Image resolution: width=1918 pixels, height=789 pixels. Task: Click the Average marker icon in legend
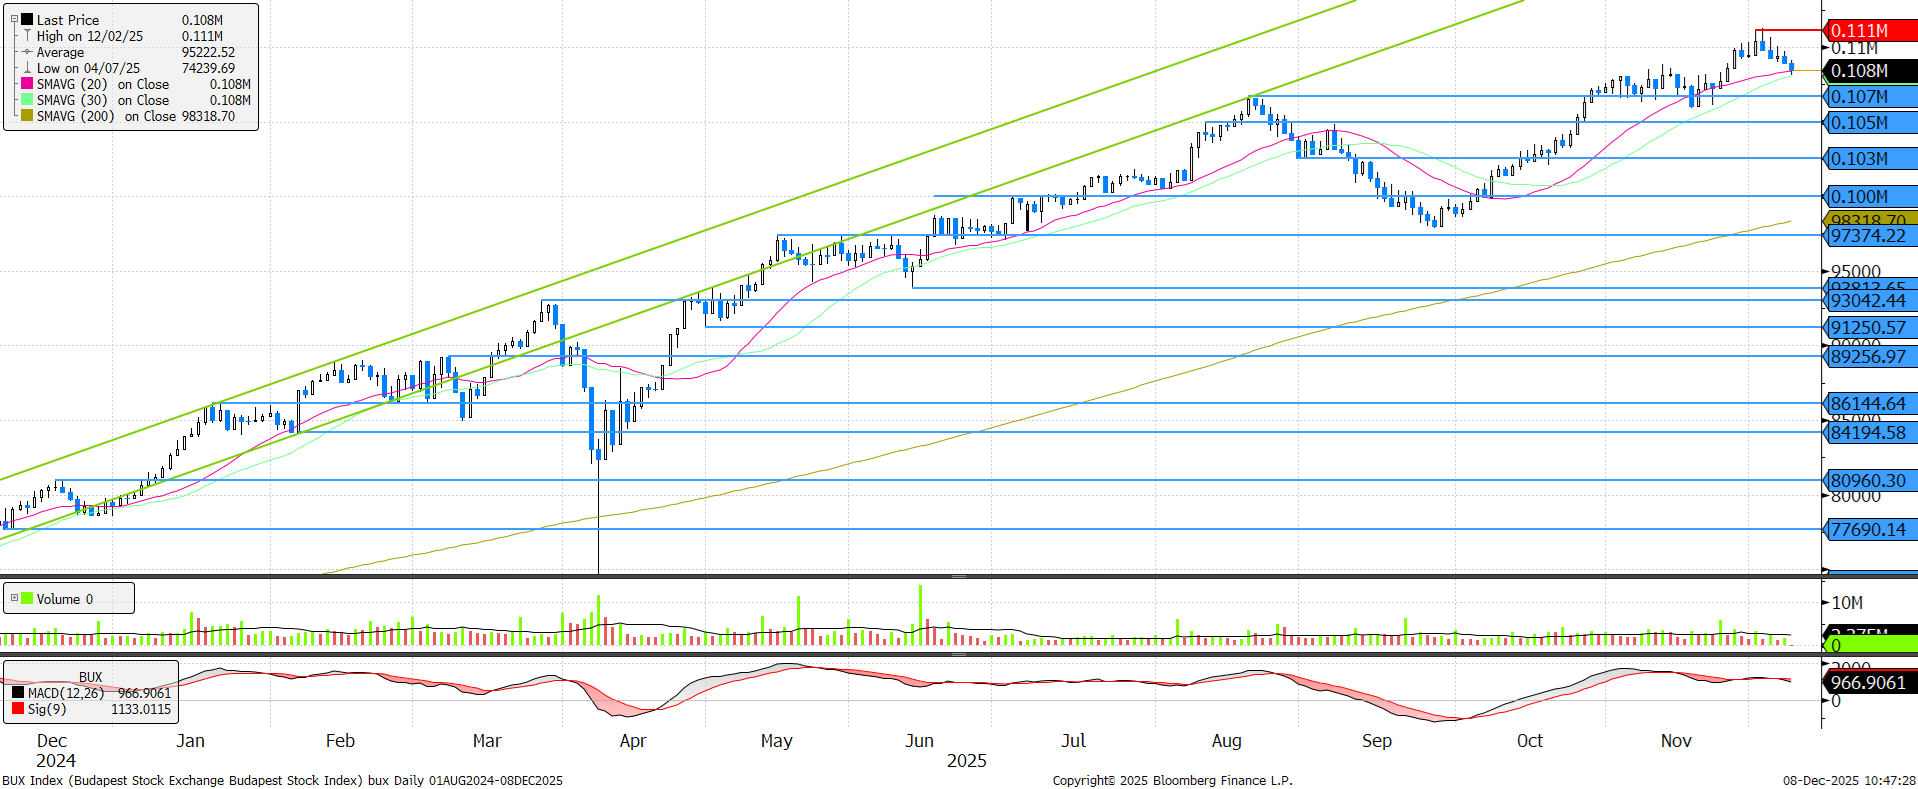(27, 52)
